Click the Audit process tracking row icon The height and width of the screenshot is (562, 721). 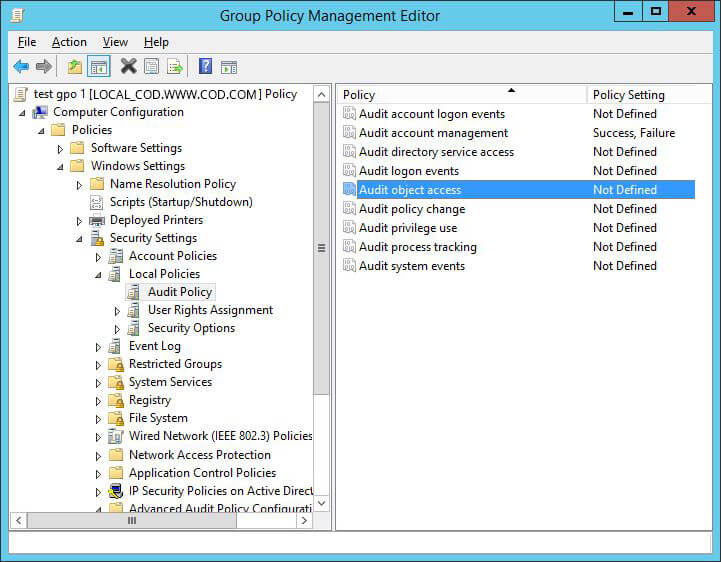point(349,247)
